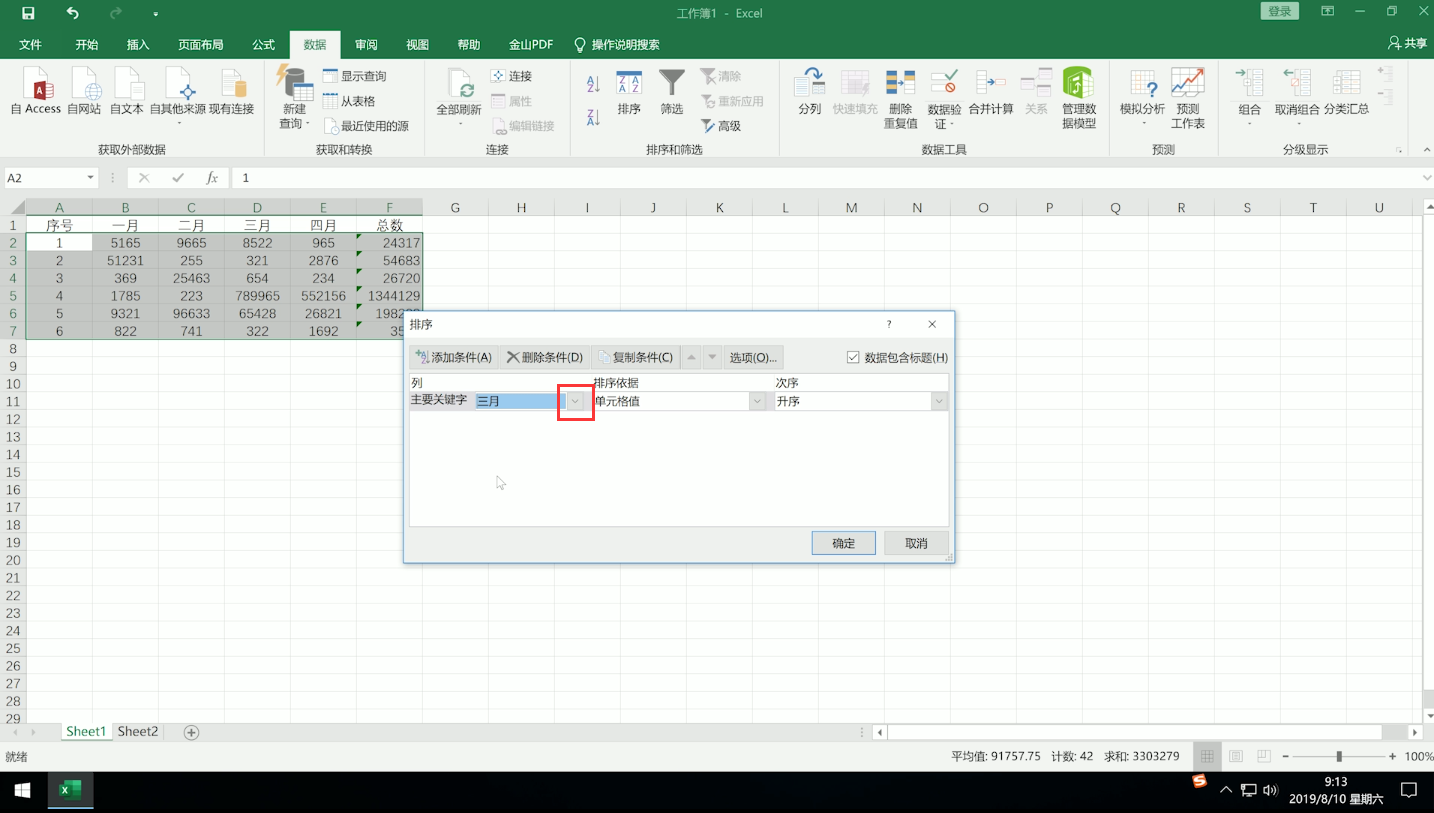
Task: Click the descending Z-A sort icon
Action: 593,117
